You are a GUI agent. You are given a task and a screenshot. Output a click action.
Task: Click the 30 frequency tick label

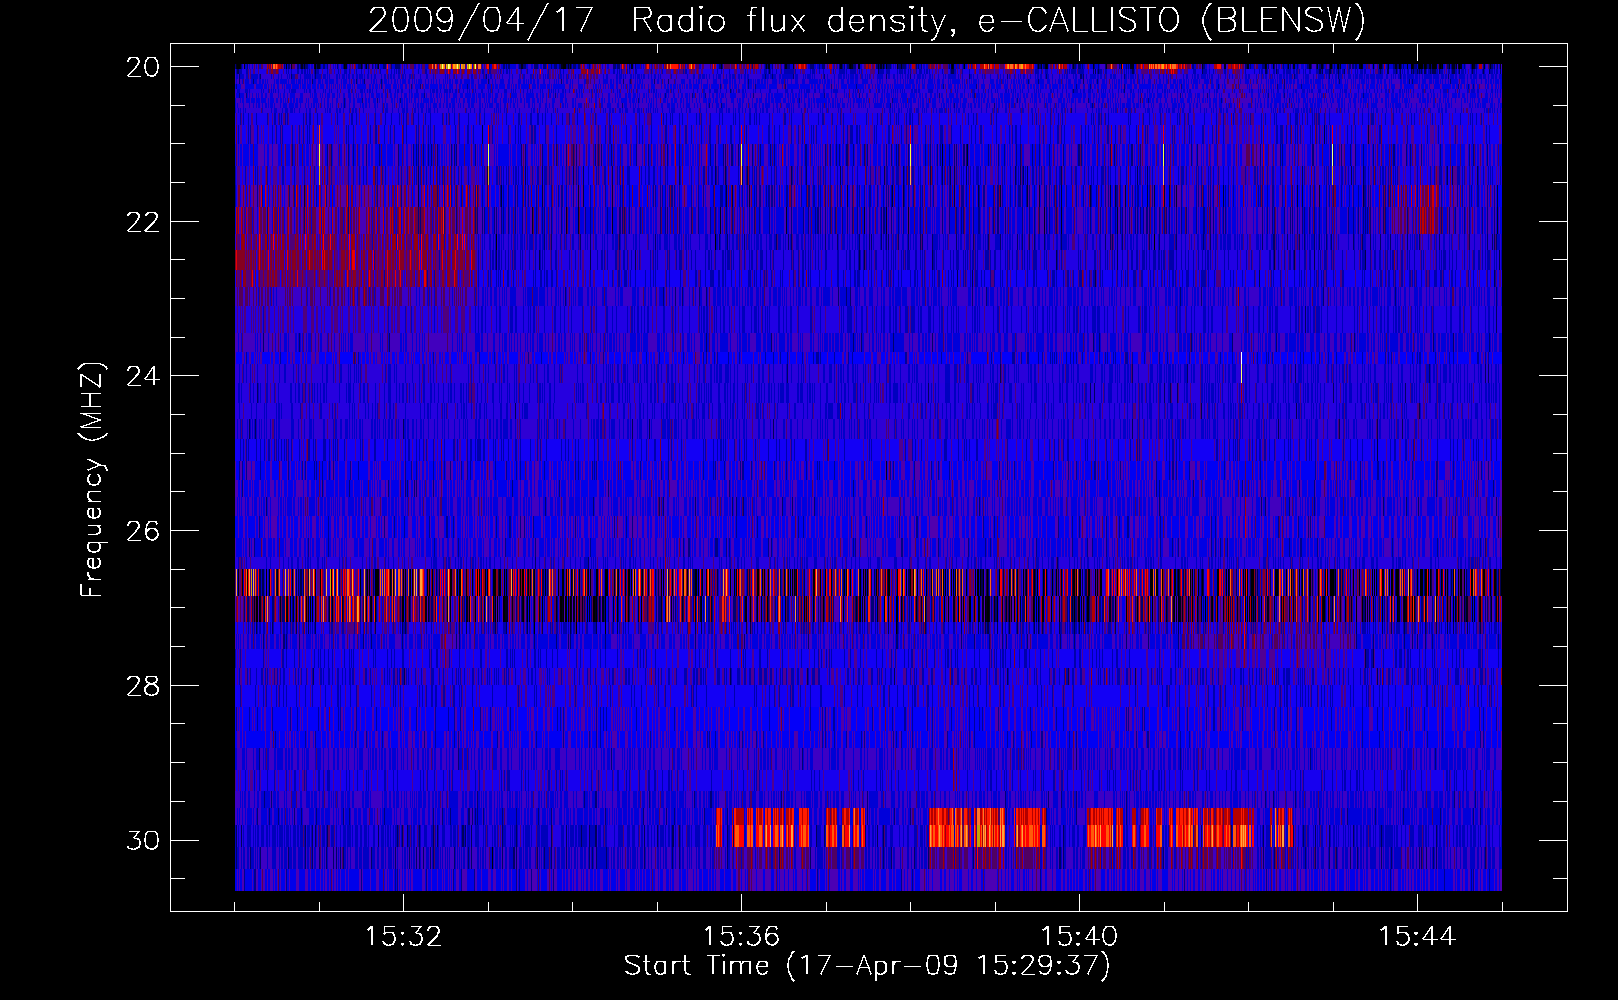coord(143,840)
